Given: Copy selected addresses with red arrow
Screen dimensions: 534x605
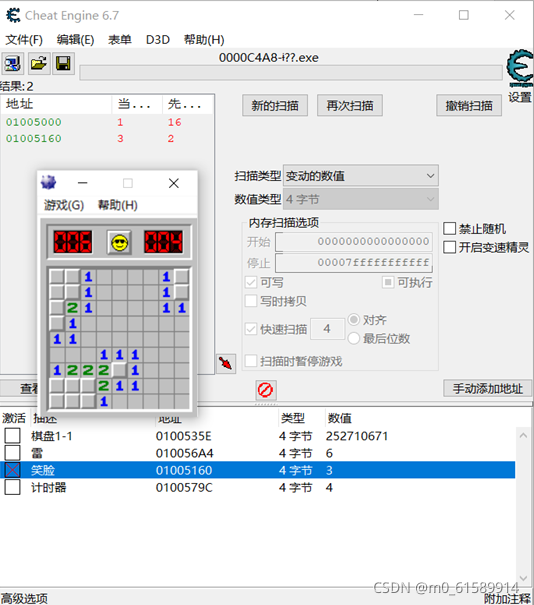Looking at the screenshot, I should [x=226, y=363].
